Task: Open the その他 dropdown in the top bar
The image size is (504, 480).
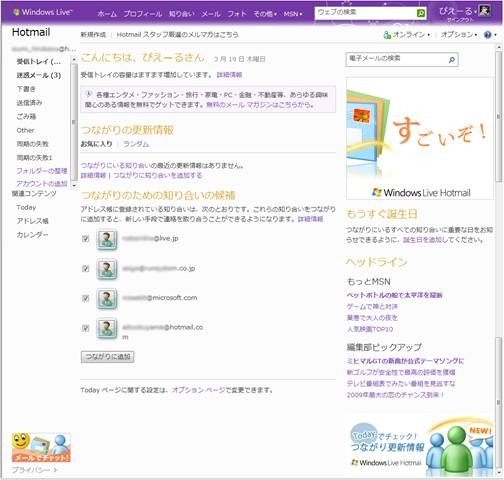Action: [x=265, y=14]
